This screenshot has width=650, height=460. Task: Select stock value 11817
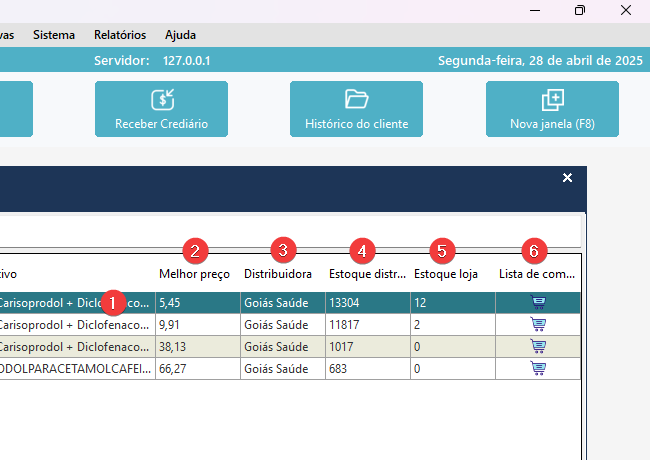368,324
